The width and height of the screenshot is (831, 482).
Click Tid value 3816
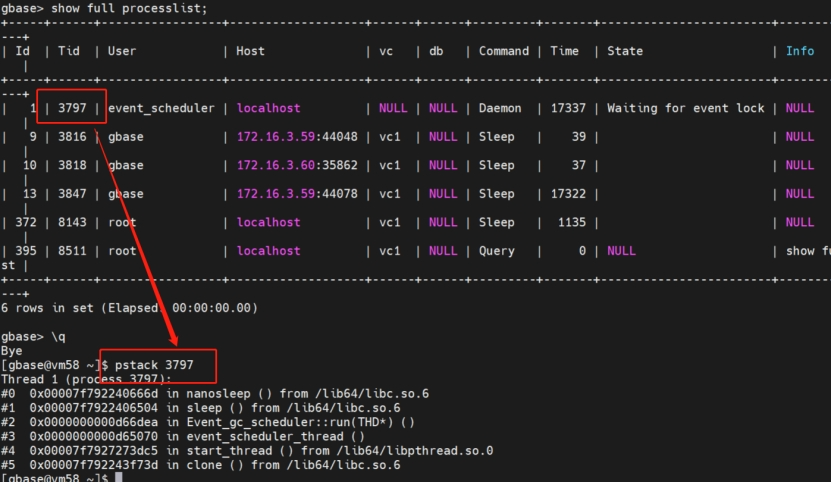coord(72,137)
